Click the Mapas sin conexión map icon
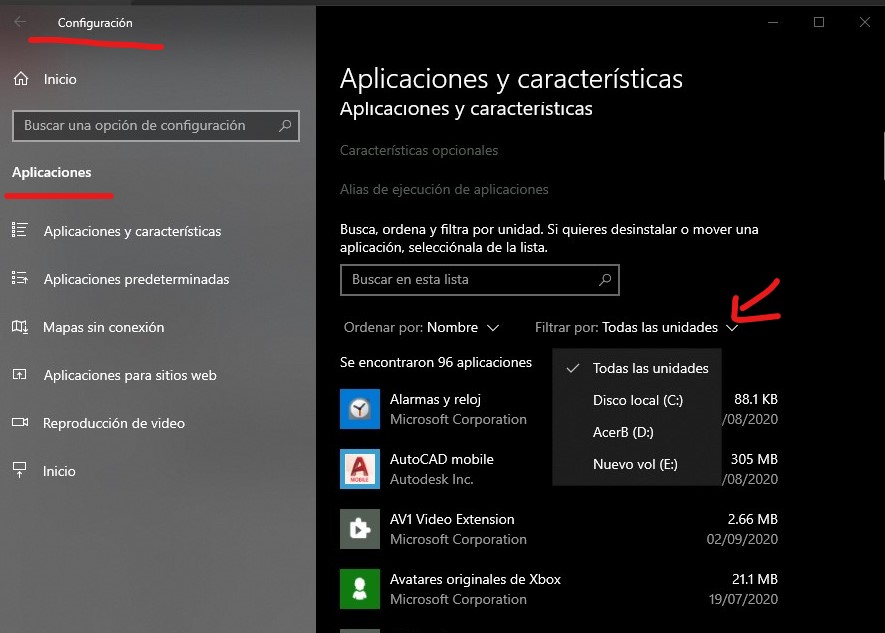The image size is (885, 633). (x=20, y=327)
